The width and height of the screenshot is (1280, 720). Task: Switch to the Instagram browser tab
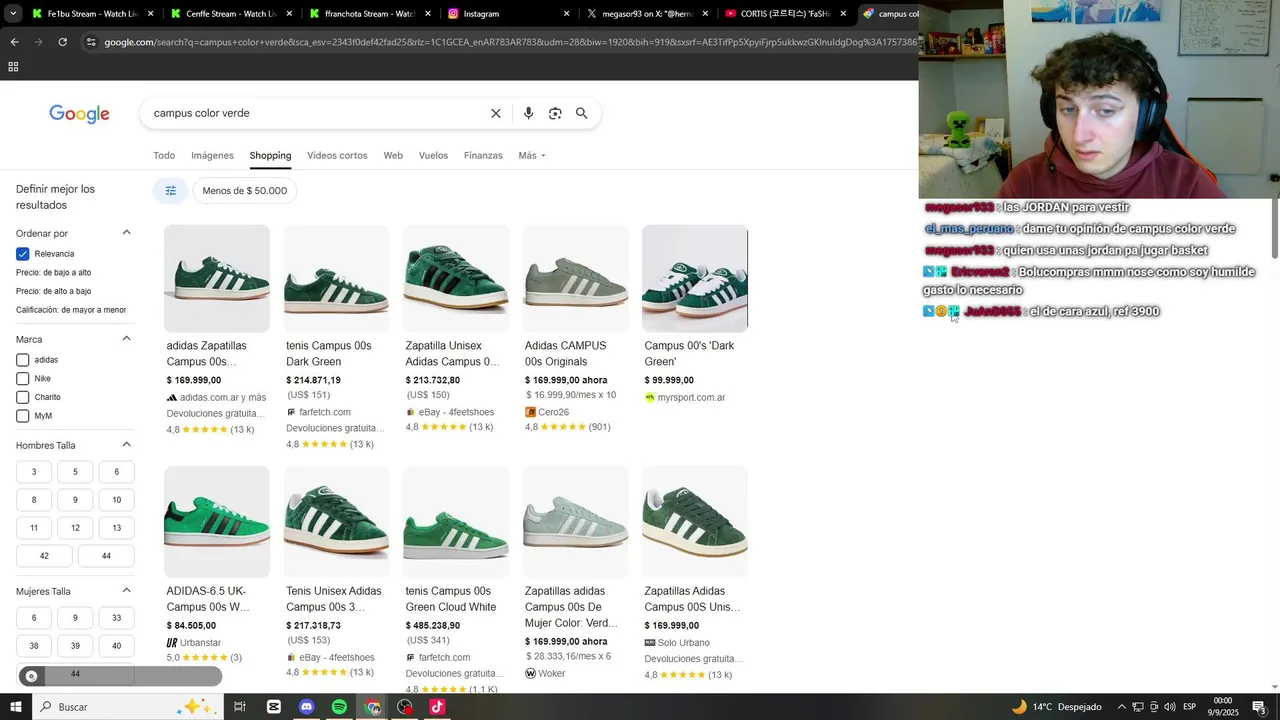[x=509, y=14]
